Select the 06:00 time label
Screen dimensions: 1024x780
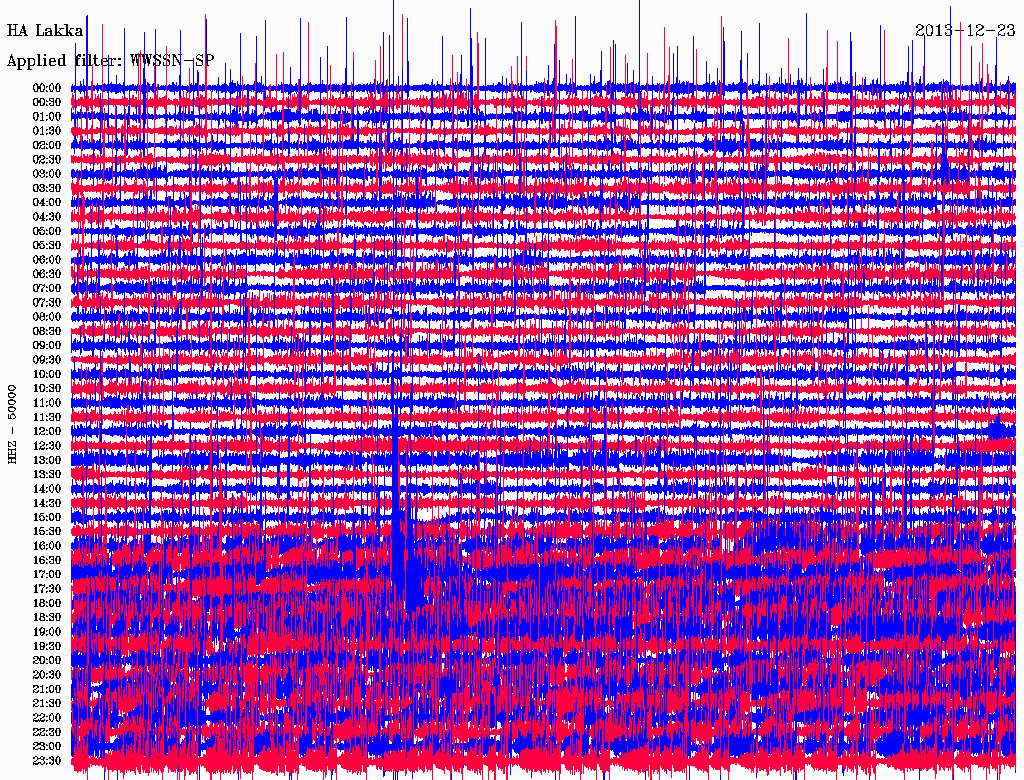point(47,259)
